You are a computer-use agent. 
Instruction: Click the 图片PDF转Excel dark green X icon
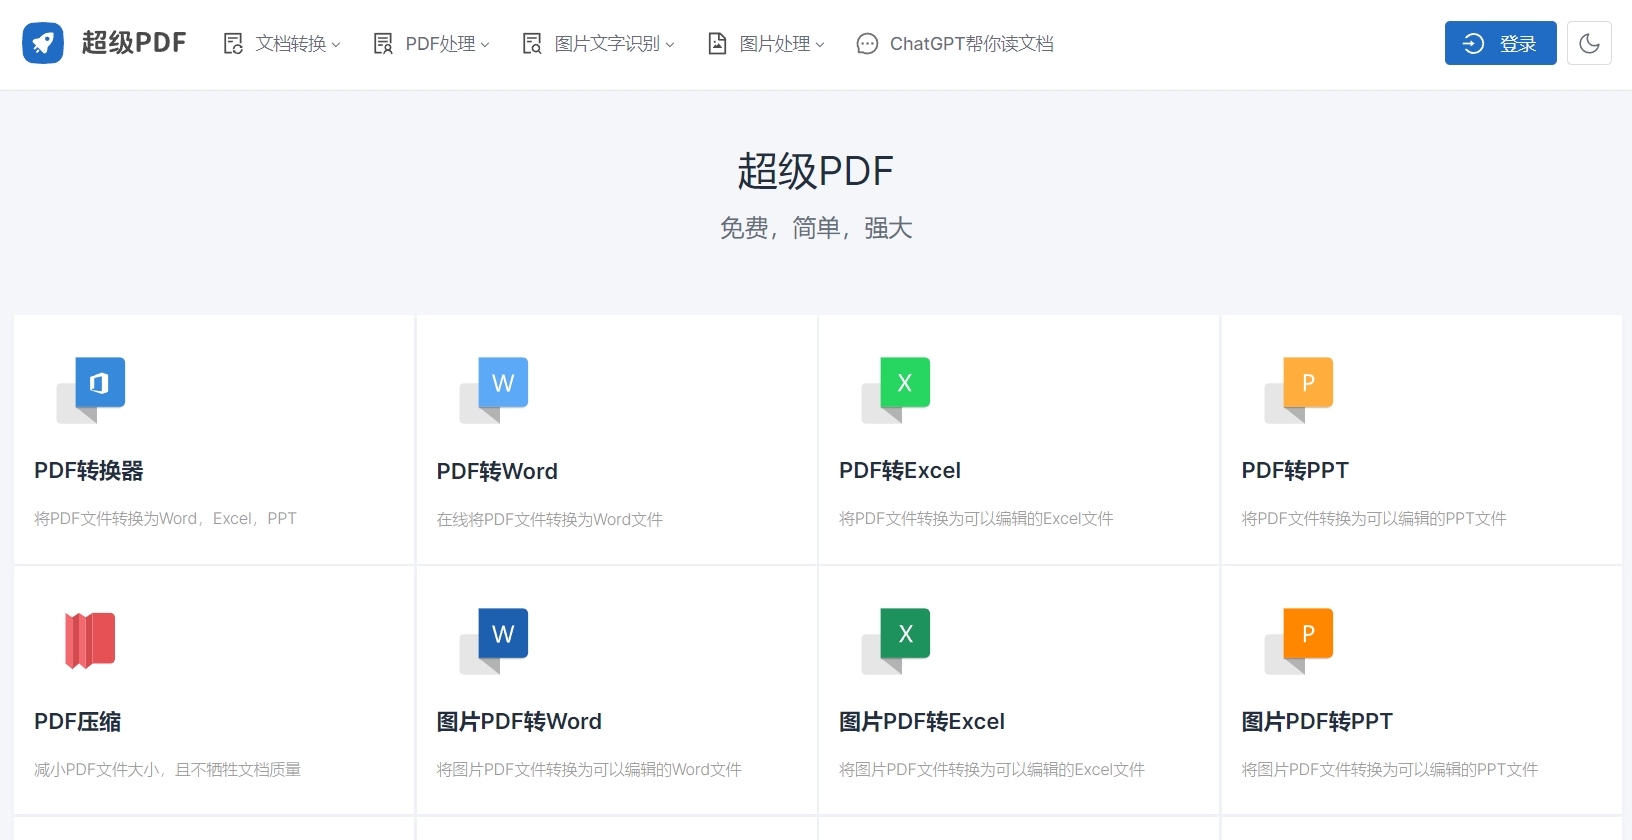pyautogui.click(x=896, y=641)
